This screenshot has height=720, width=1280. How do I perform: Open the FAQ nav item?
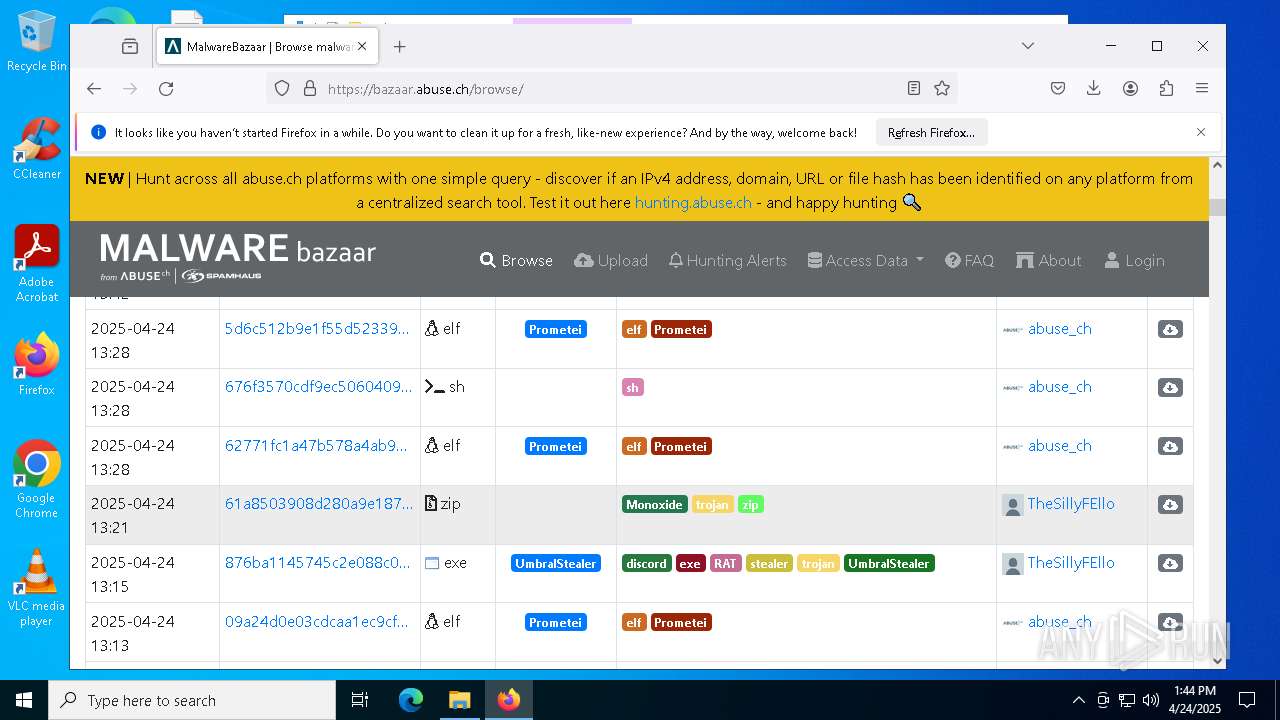(969, 260)
